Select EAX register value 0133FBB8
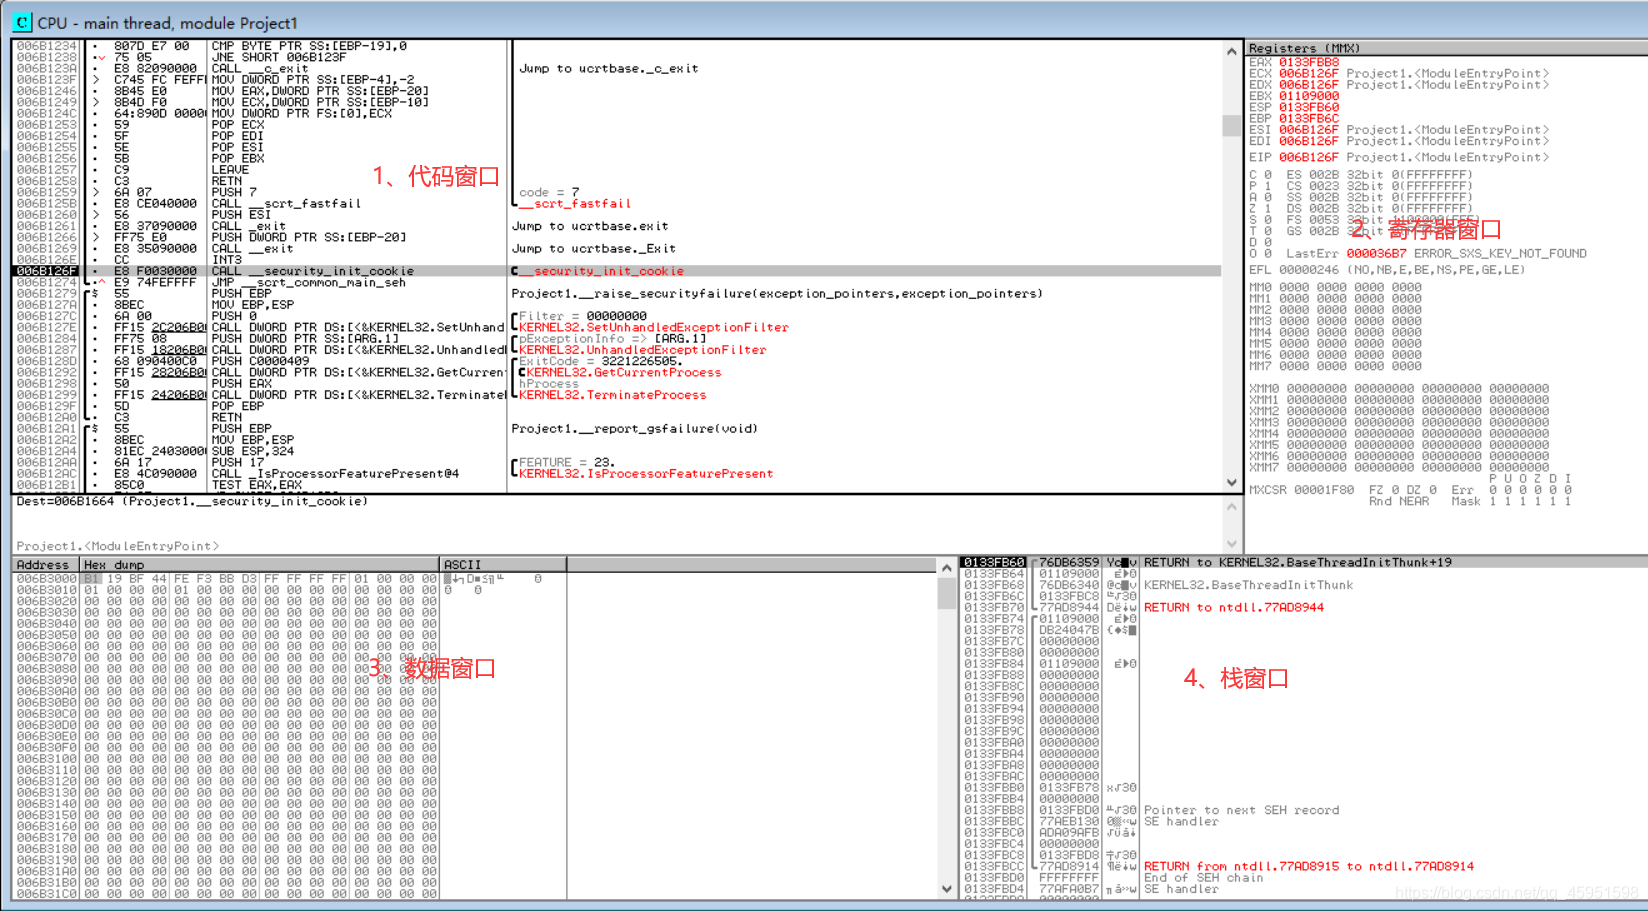This screenshot has width=1648, height=911. tap(1308, 62)
